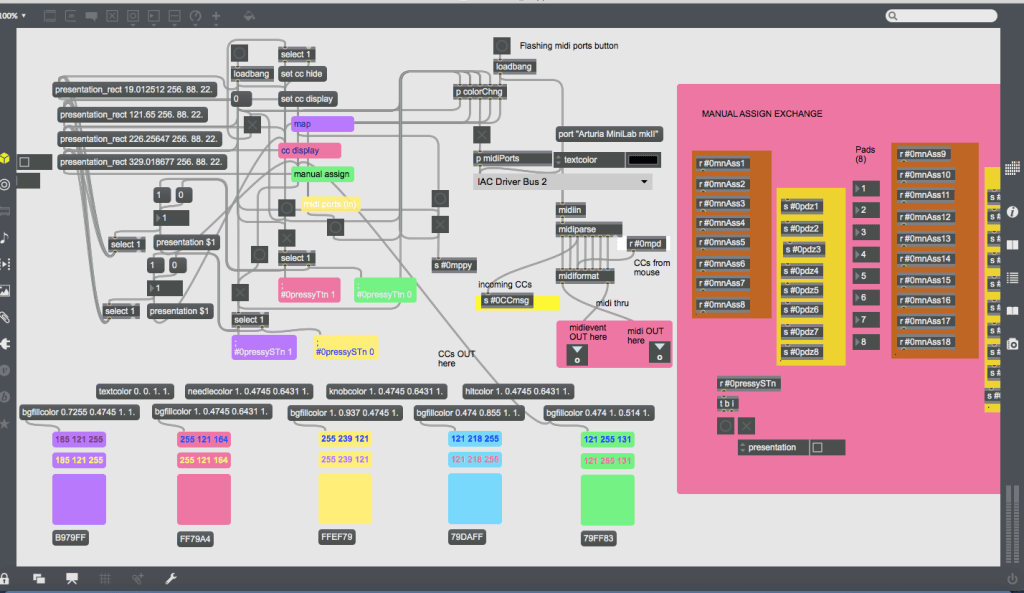Image resolution: width=1024 pixels, height=593 pixels.
Task: Click the purple B979FF color swatch
Action: coord(79,499)
